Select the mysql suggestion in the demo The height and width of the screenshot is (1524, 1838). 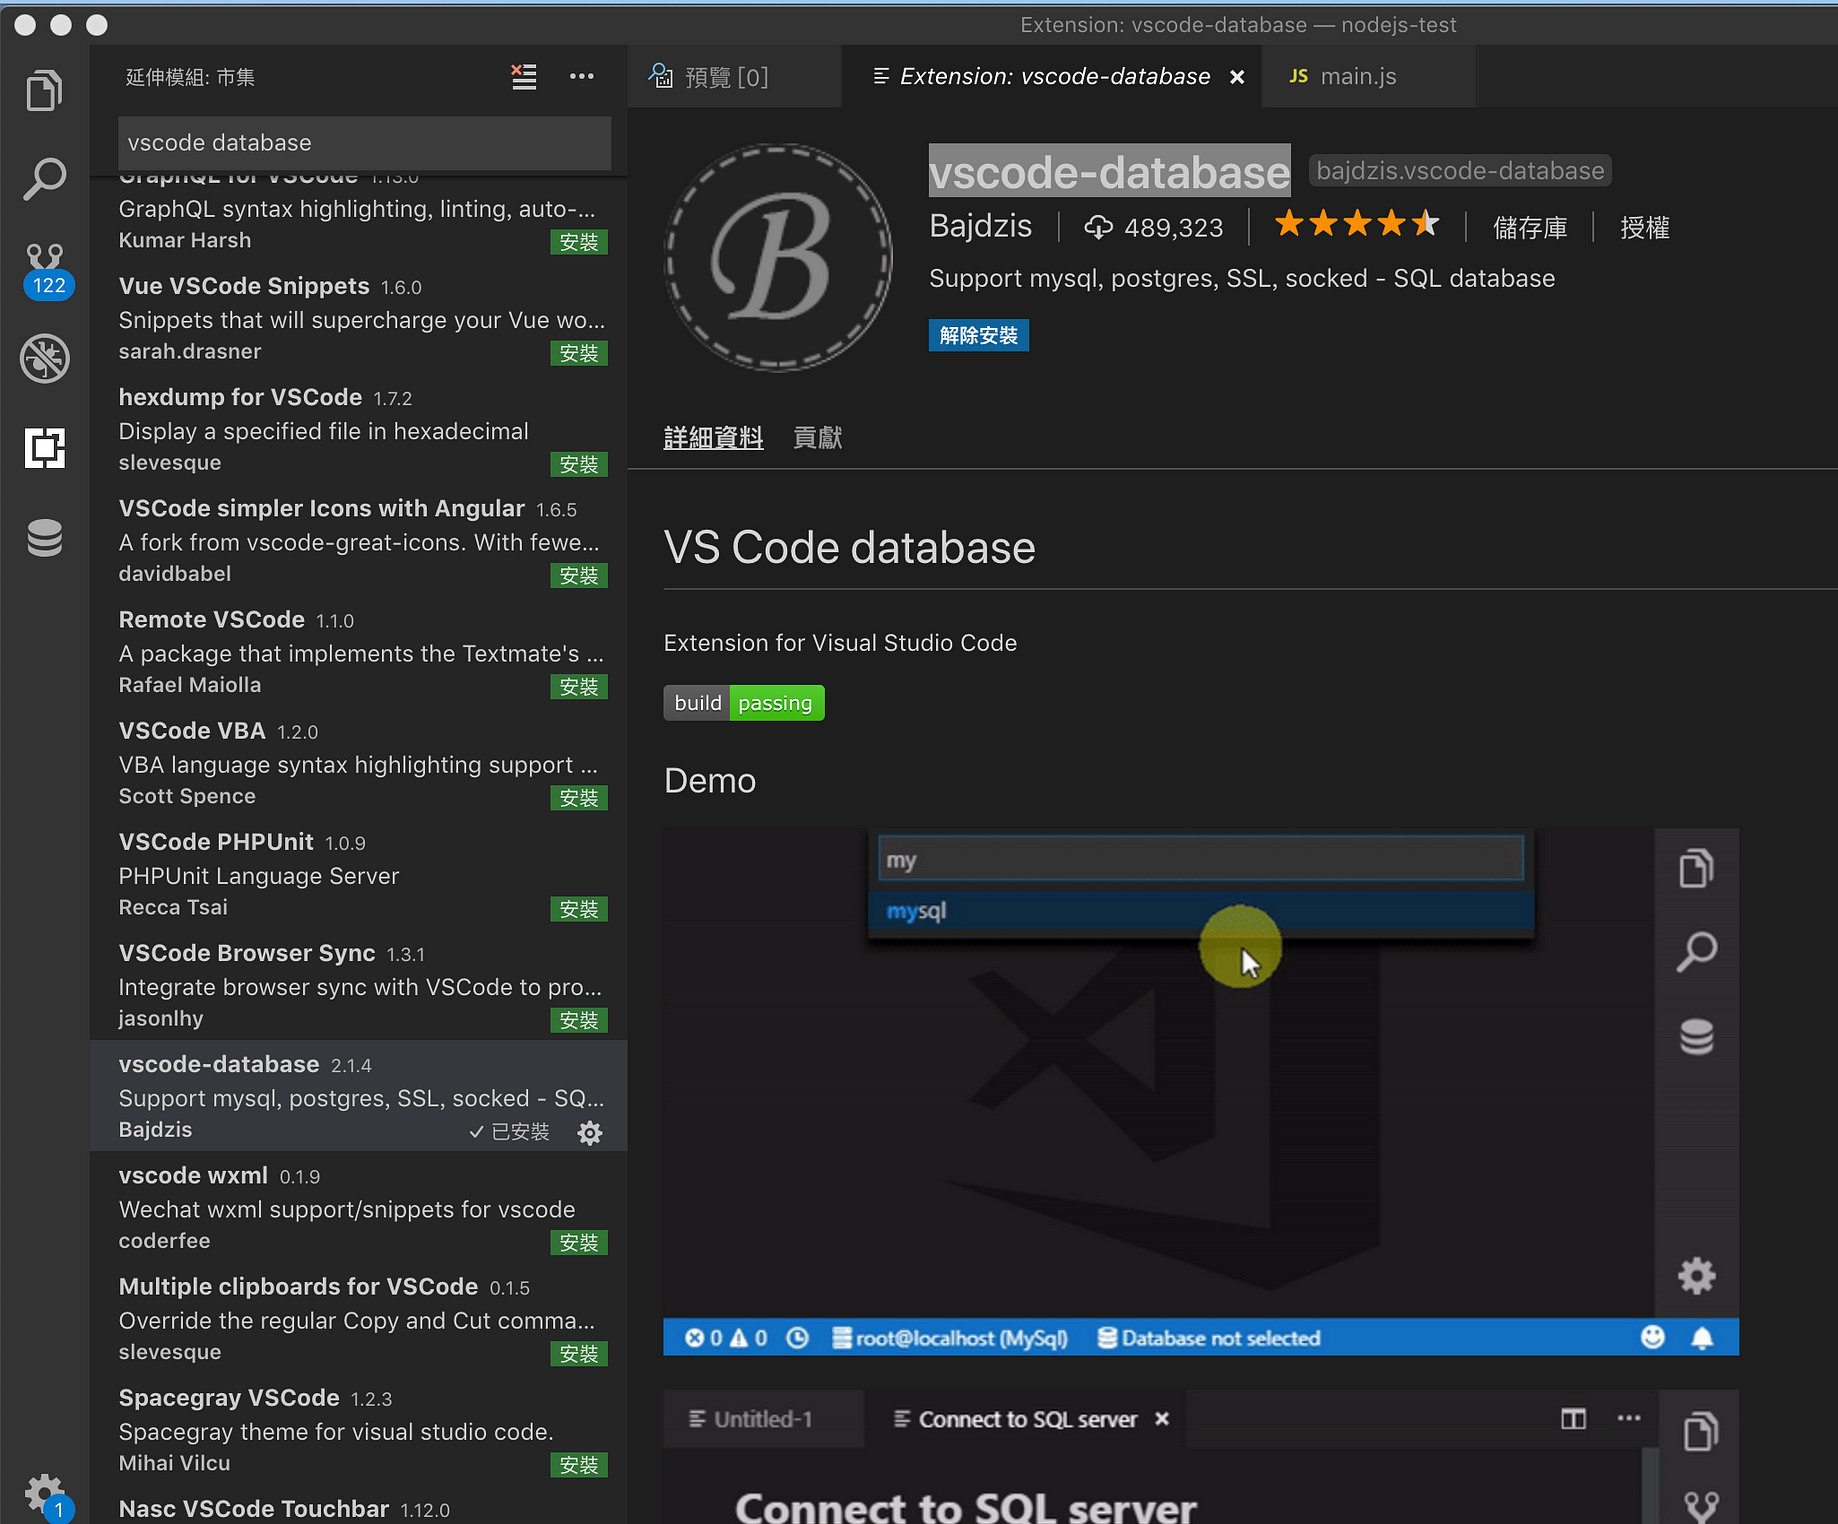coord(1200,911)
